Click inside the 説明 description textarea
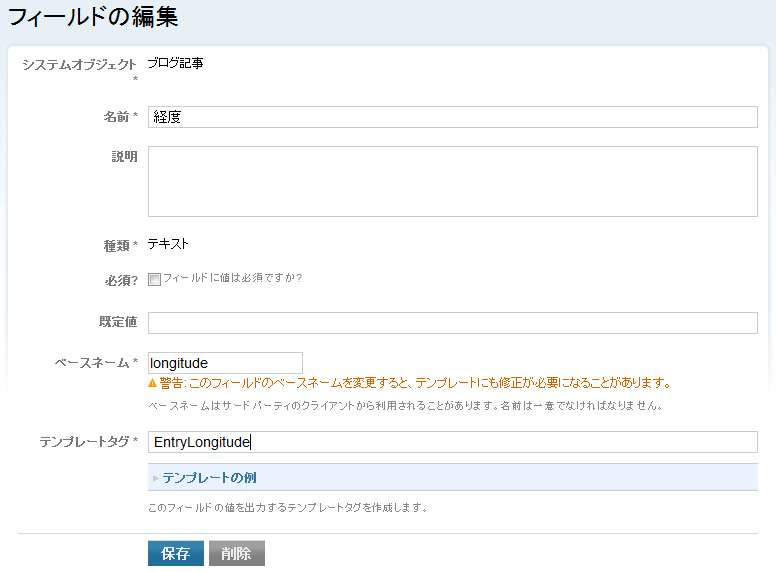The image size is (776, 572). [x=452, y=181]
